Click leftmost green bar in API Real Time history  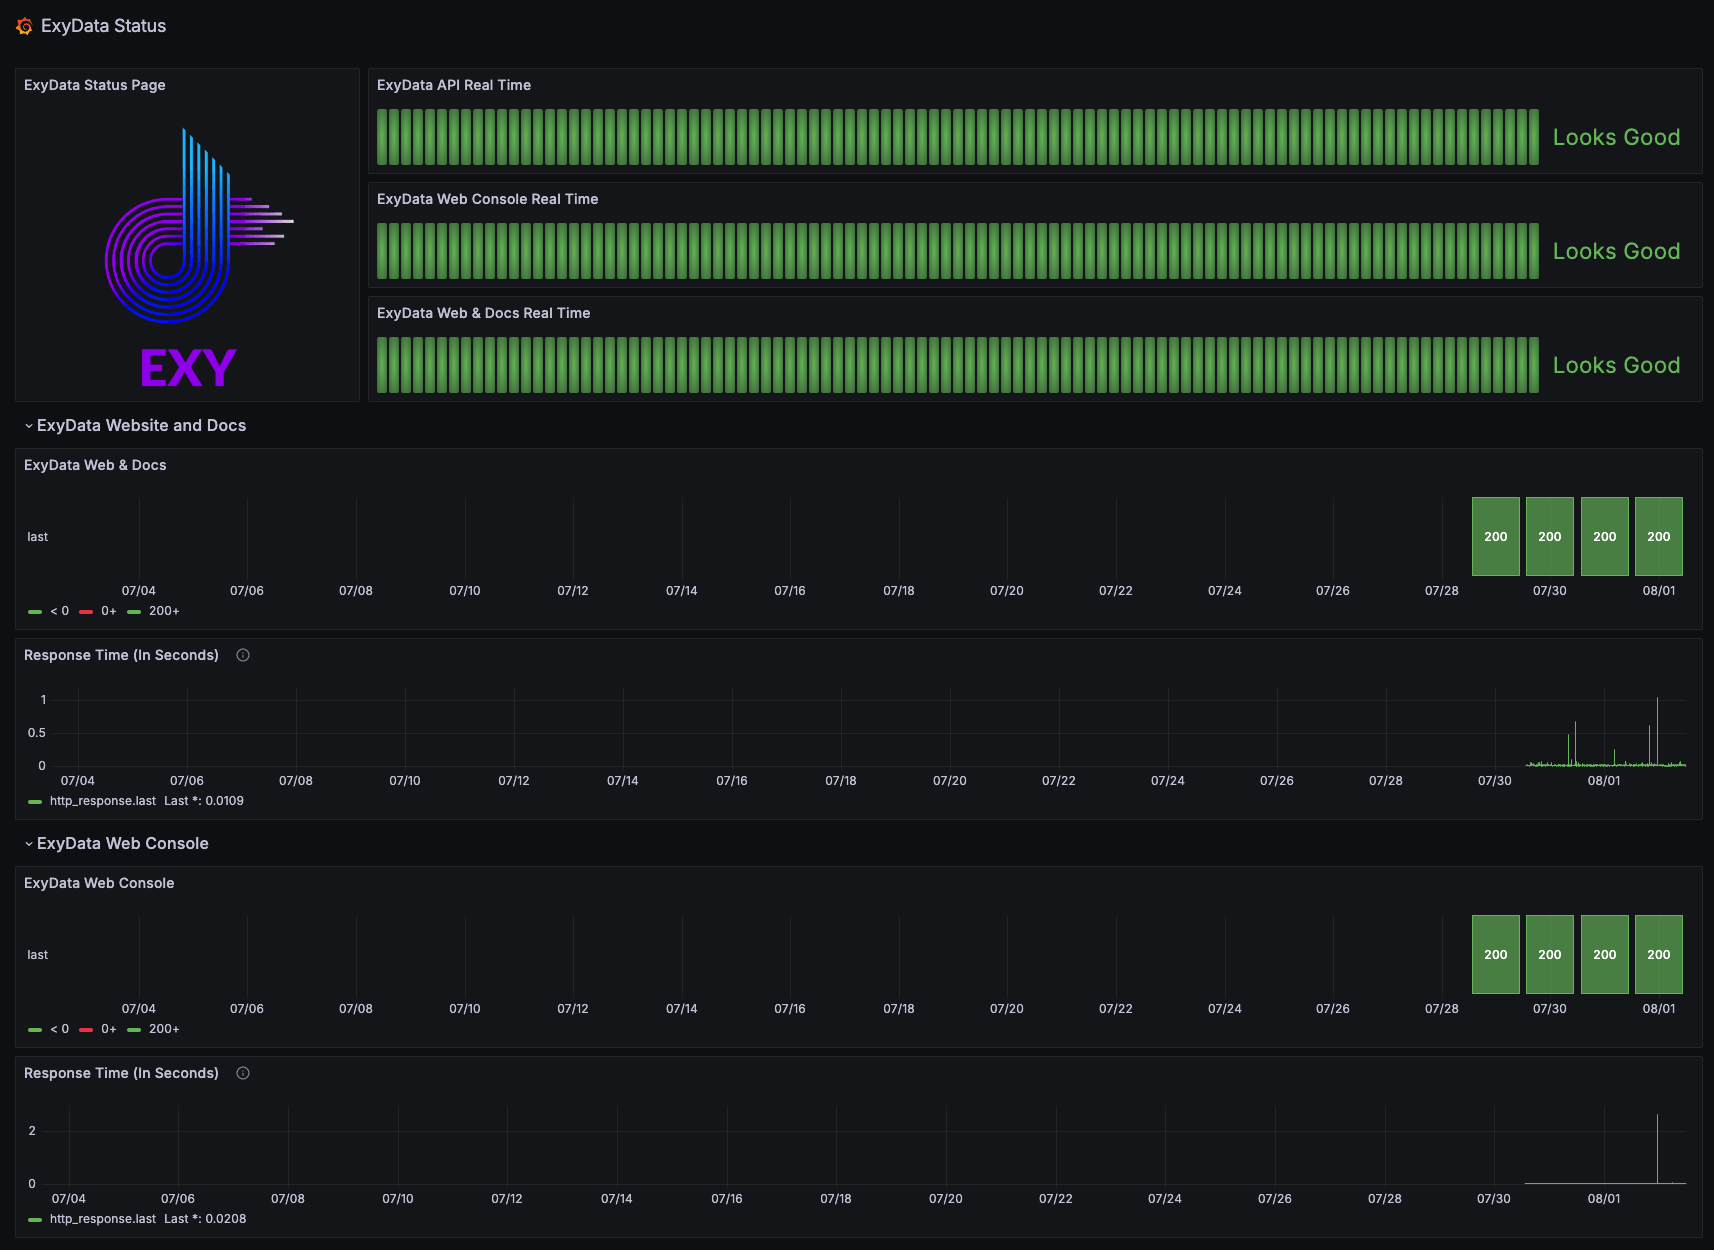(x=382, y=137)
